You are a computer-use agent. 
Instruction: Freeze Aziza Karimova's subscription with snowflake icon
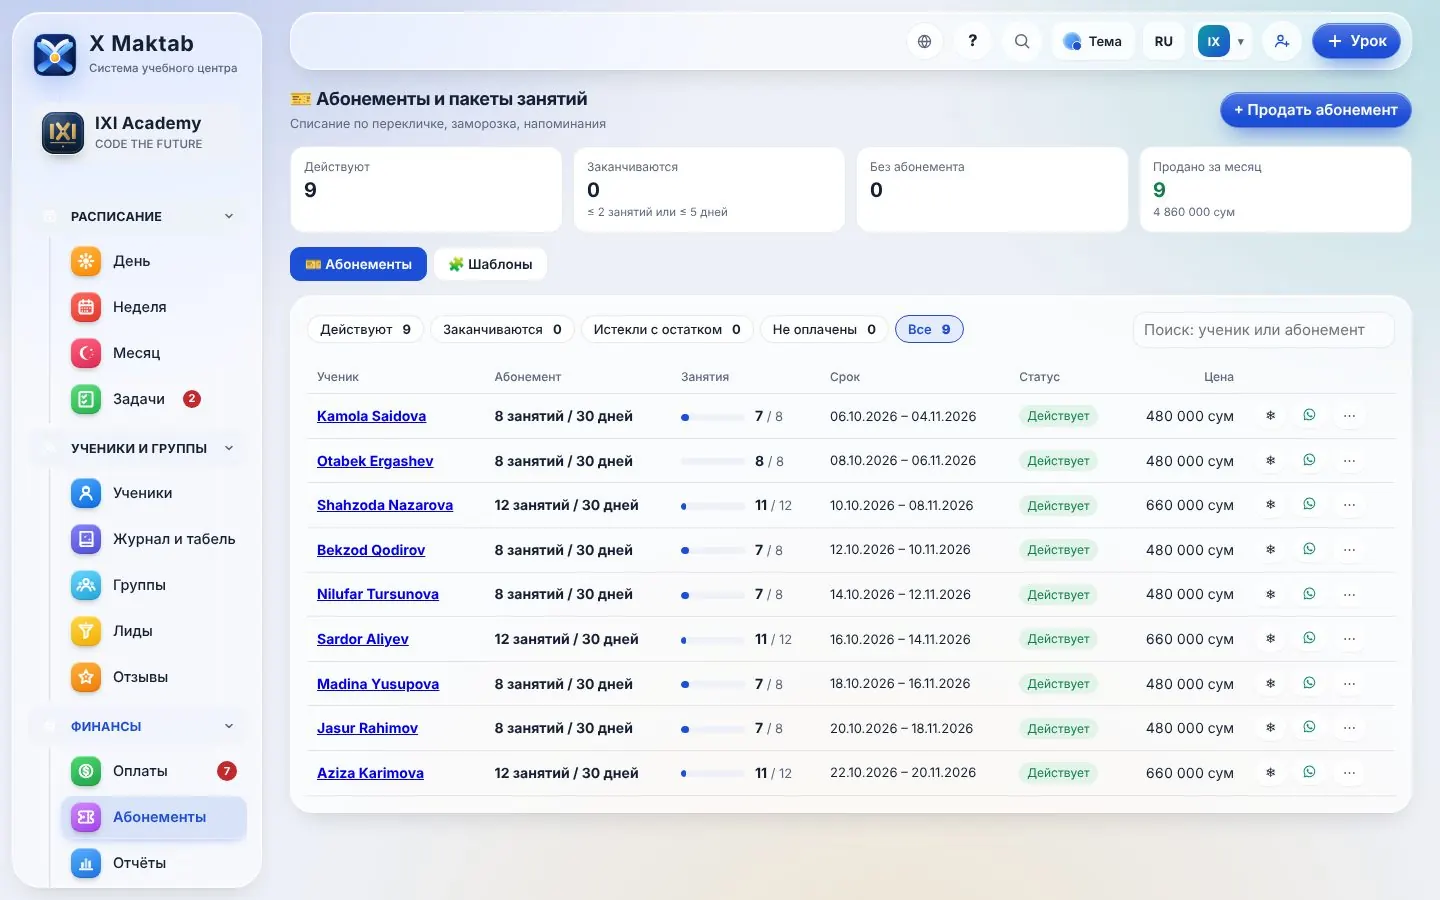coord(1270,773)
